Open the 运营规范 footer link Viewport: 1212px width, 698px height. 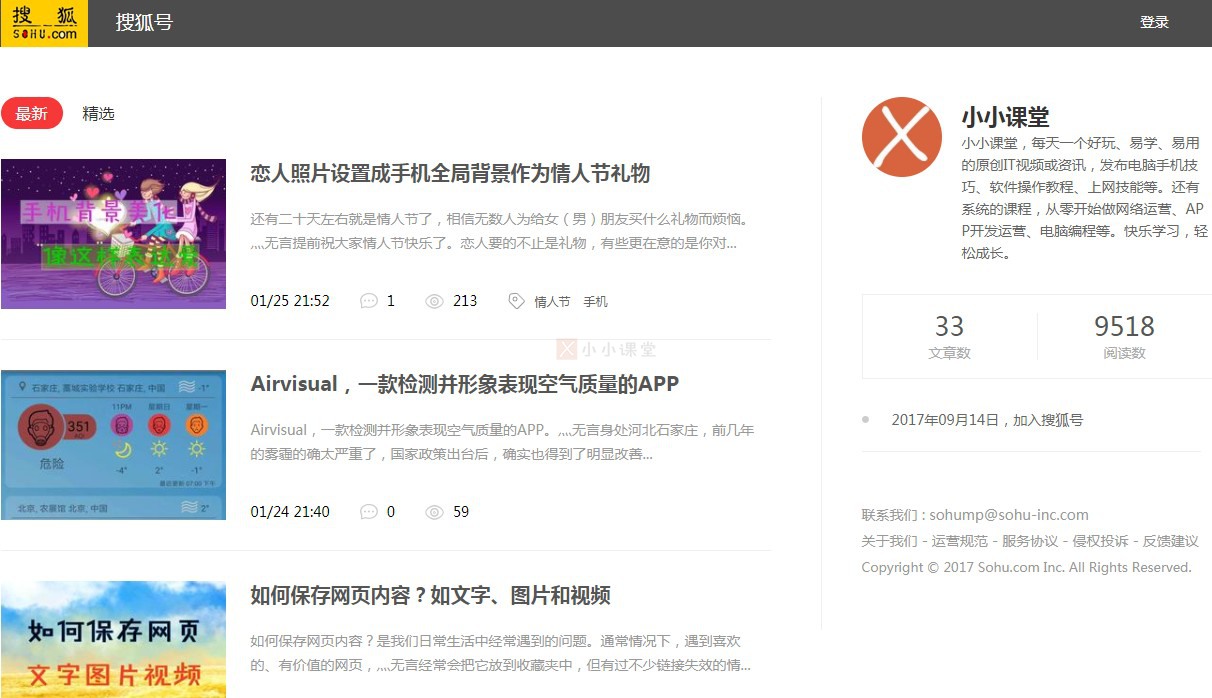959,541
